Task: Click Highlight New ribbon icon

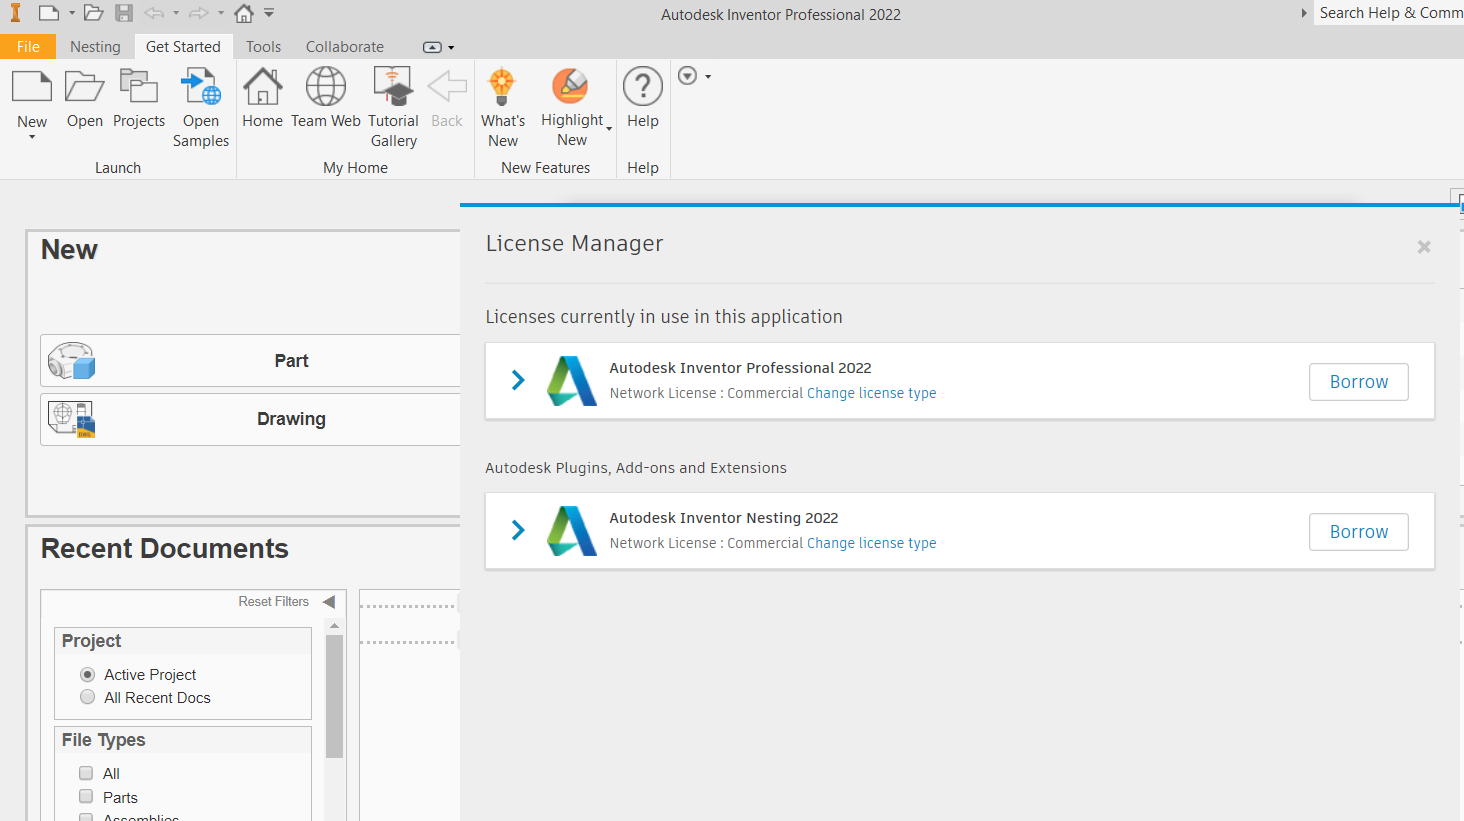Action: [x=571, y=86]
